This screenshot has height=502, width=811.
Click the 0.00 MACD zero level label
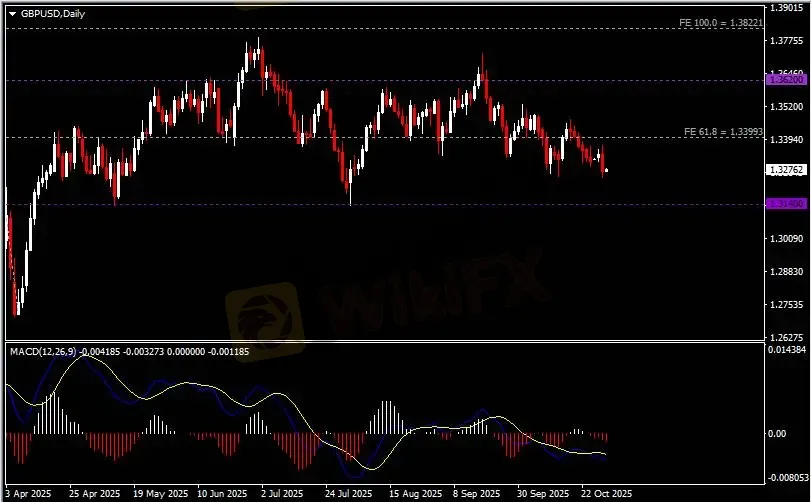click(777, 433)
